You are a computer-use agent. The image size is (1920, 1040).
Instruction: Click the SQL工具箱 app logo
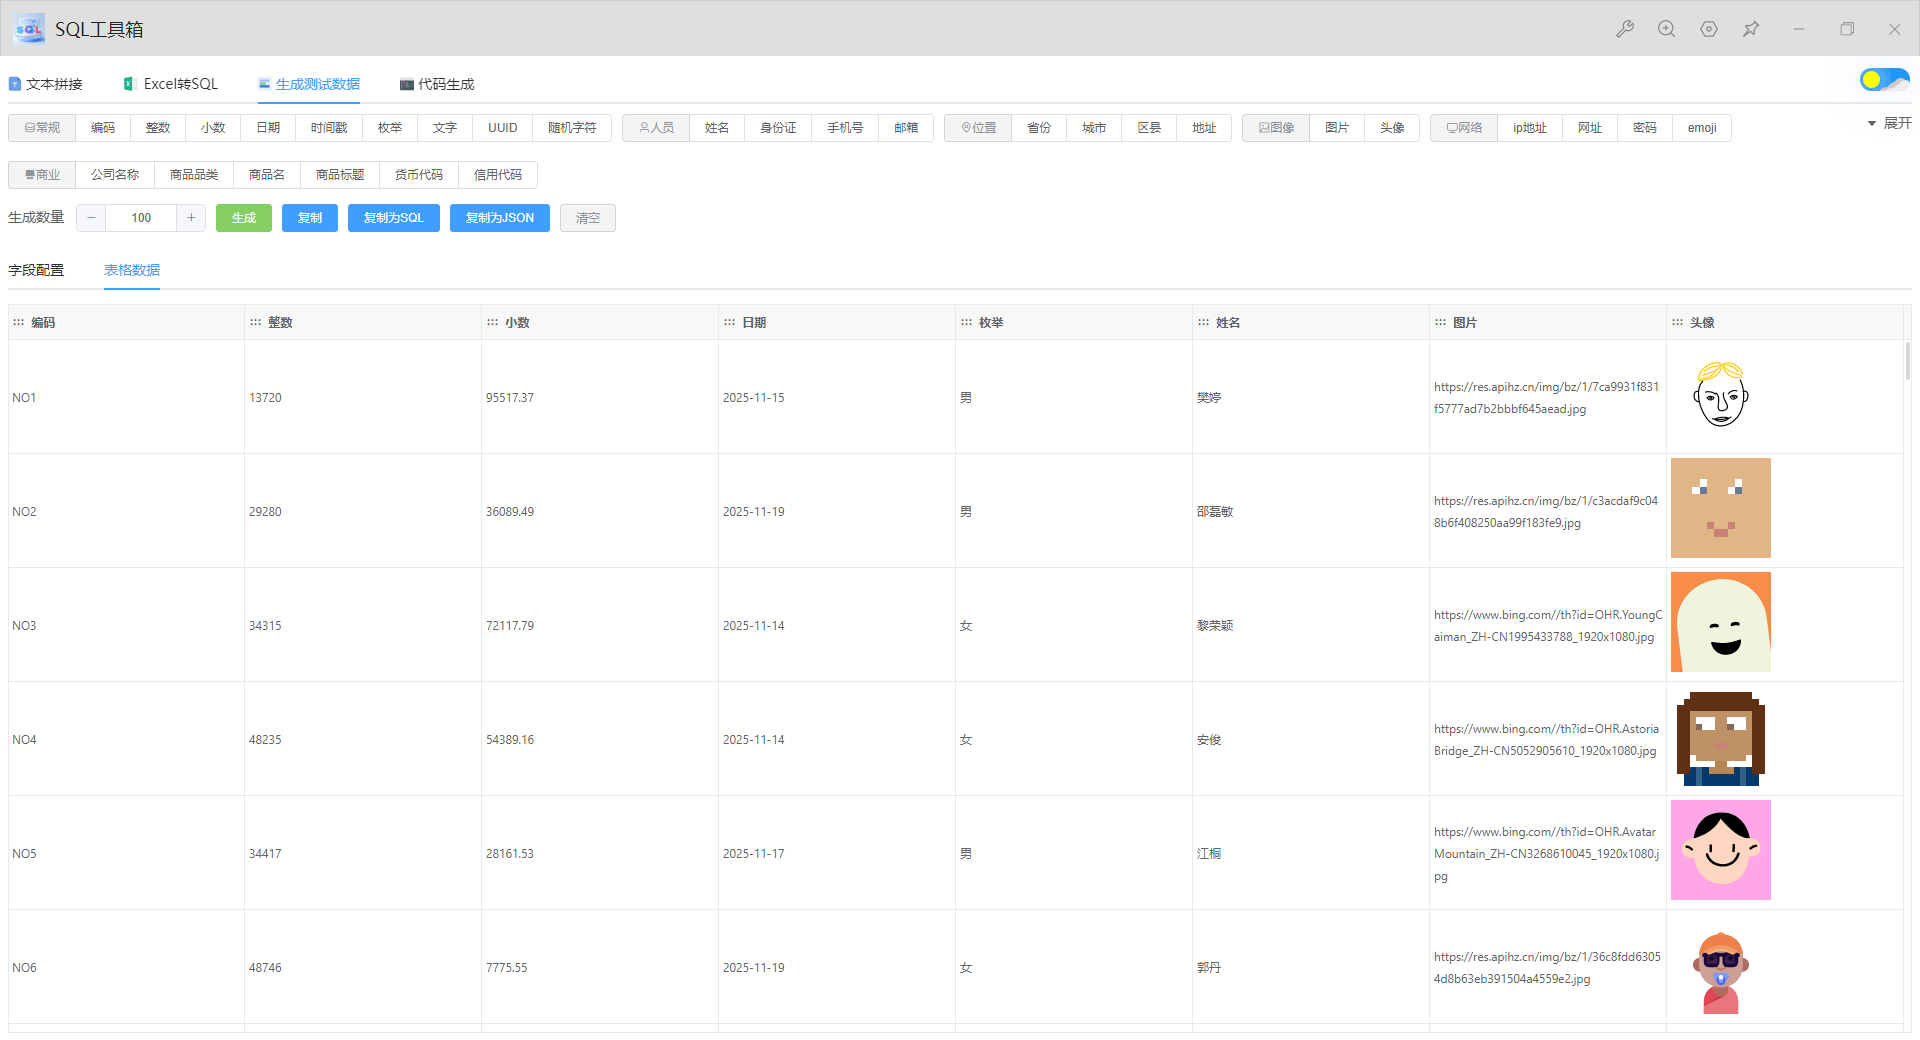(x=29, y=29)
